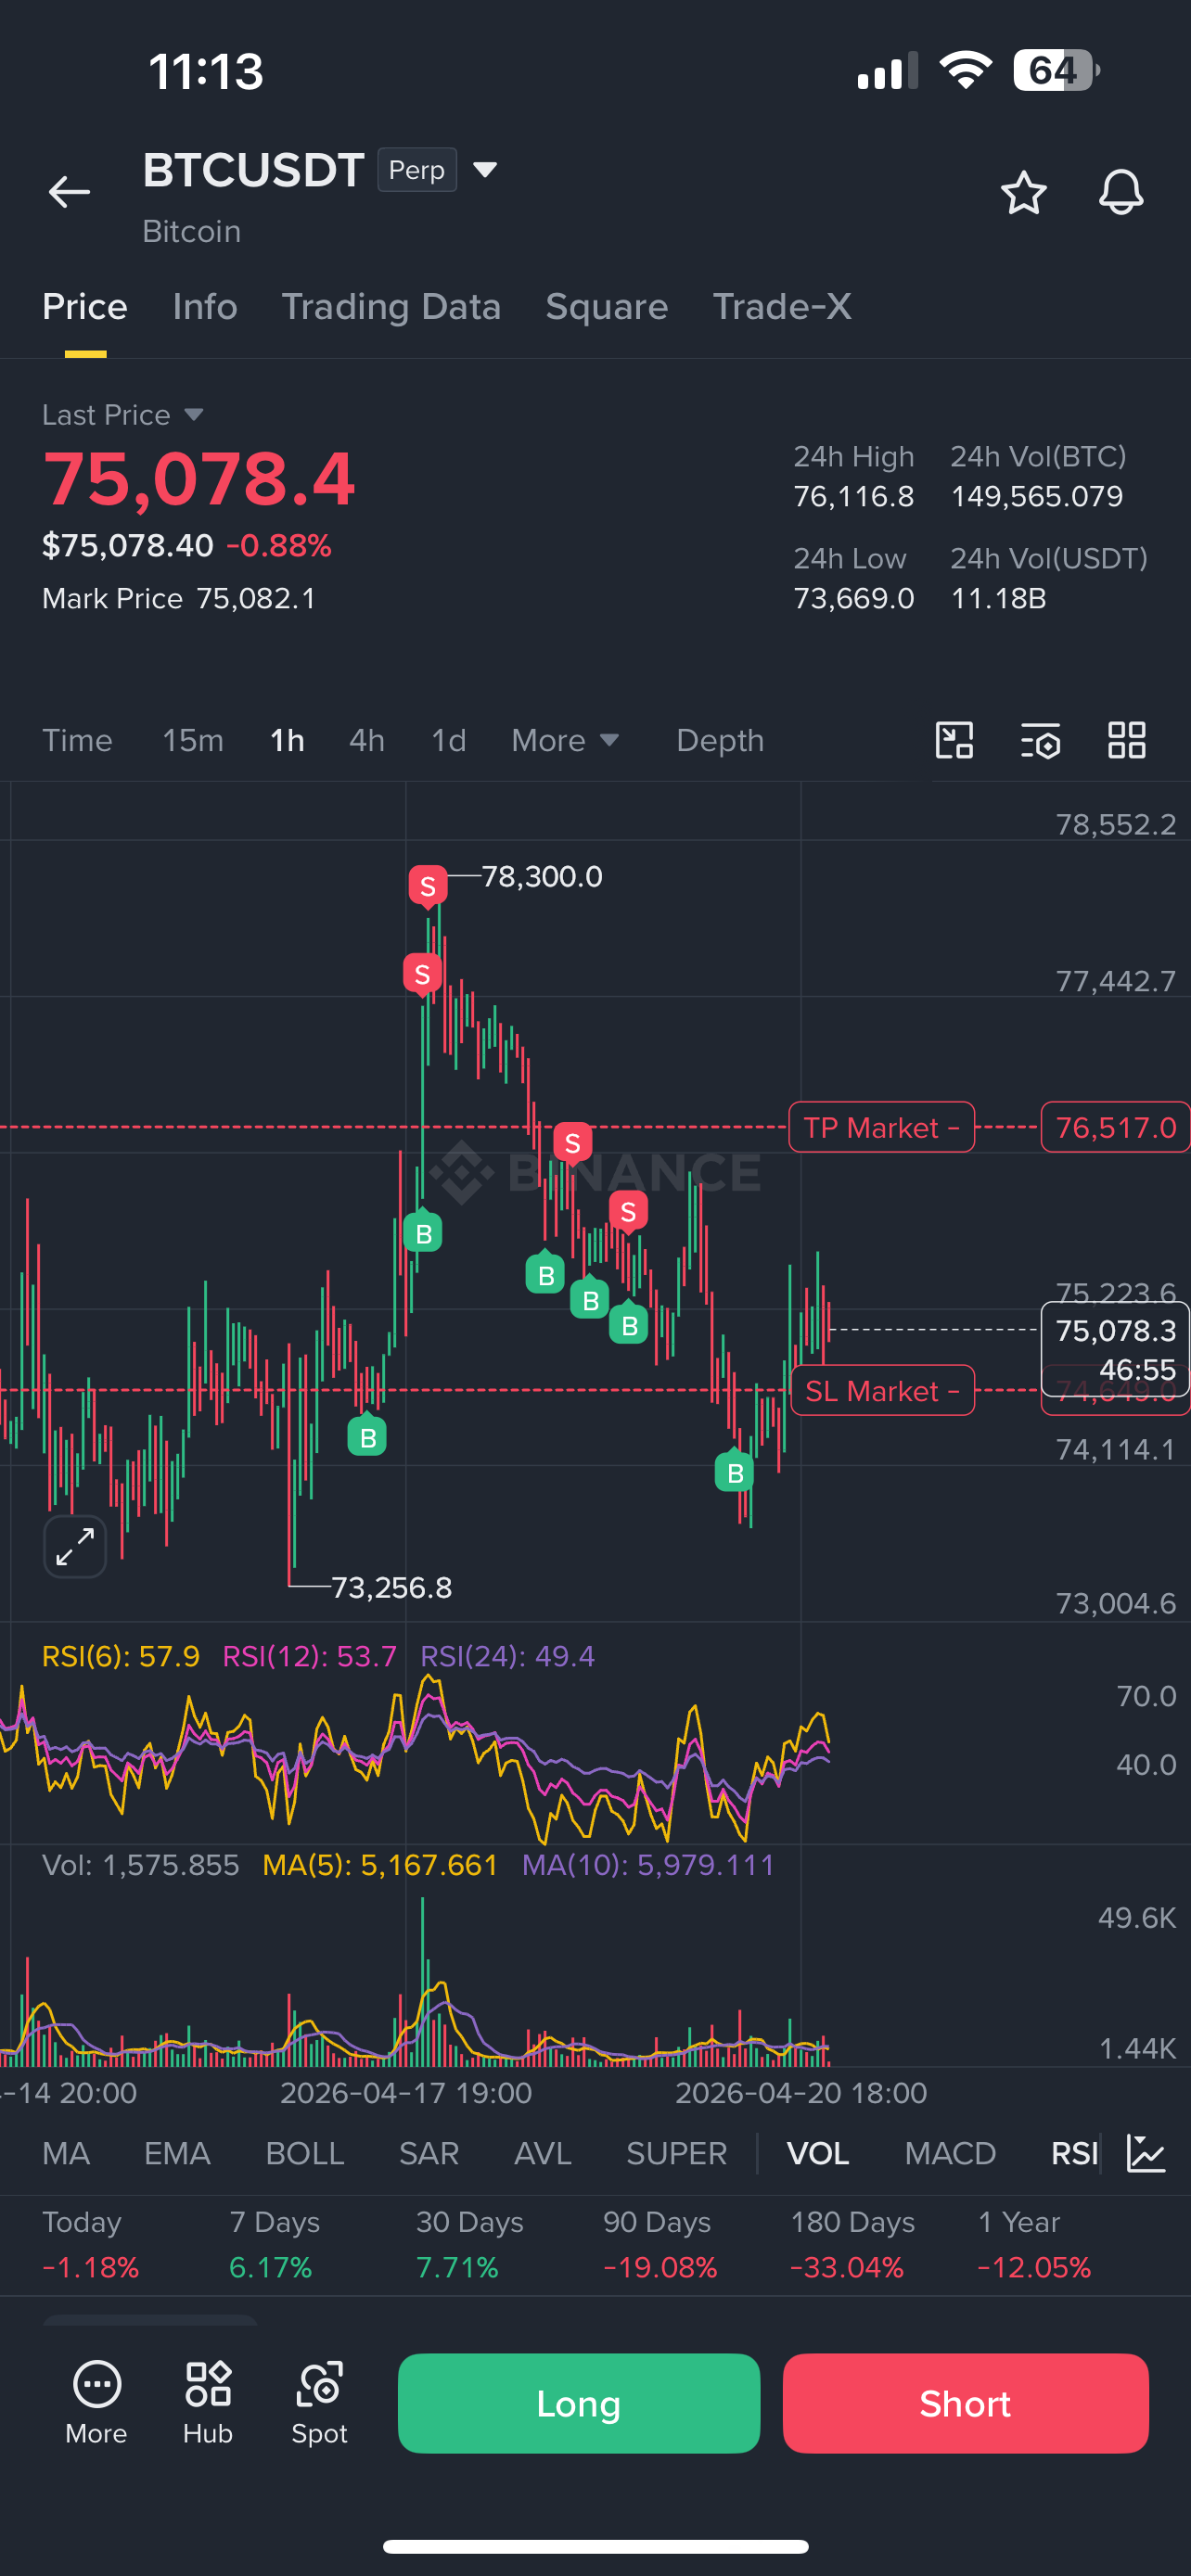Screen dimensions: 1191x2576
Task: Tap the Perp contract badge
Action: (x=417, y=170)
